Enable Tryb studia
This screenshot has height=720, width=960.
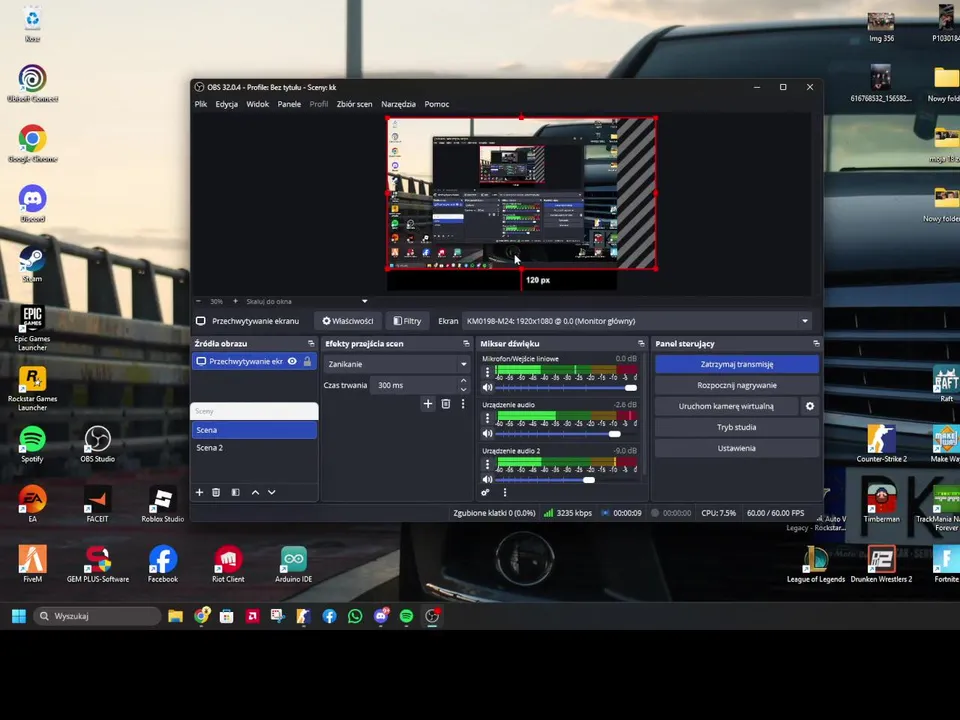[737, 427]
